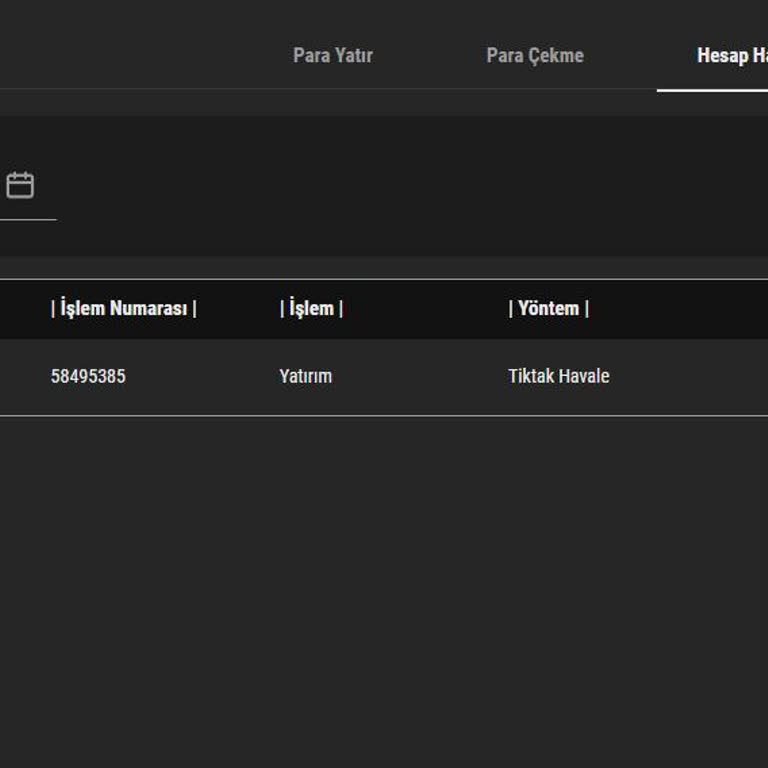Sort by İşlem Numarası column header
This screenshot has height=768, width=768.
tap(123, 309)
